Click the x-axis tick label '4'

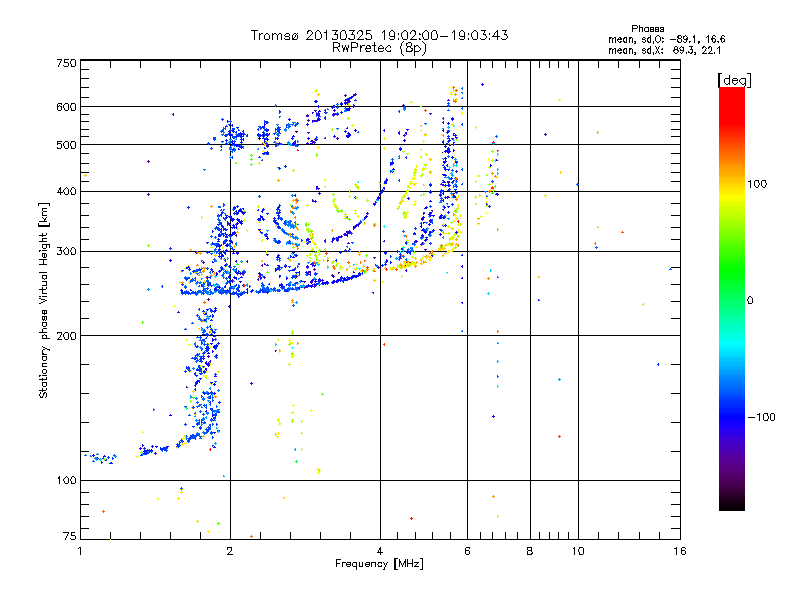point(380,551)
